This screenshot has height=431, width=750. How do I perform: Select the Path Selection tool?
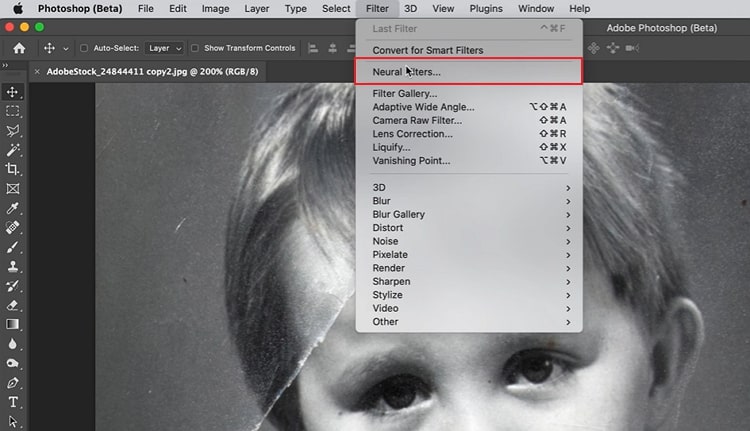[x=12, y=421]
